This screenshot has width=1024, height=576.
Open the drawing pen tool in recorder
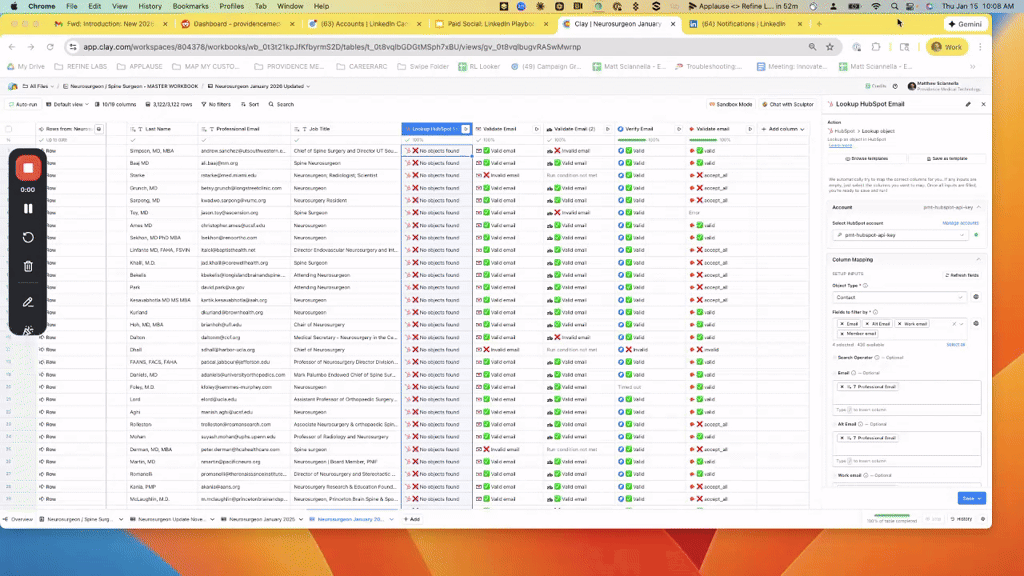pos(28,301)
